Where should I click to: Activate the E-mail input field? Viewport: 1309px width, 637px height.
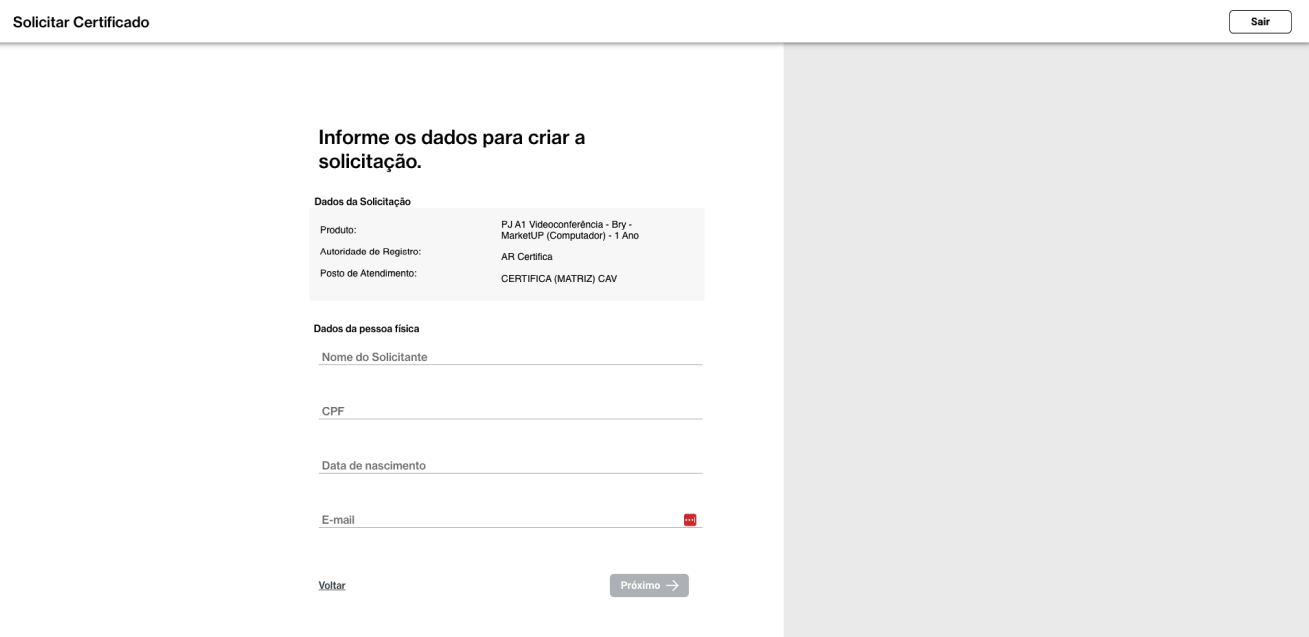(498, 519)
